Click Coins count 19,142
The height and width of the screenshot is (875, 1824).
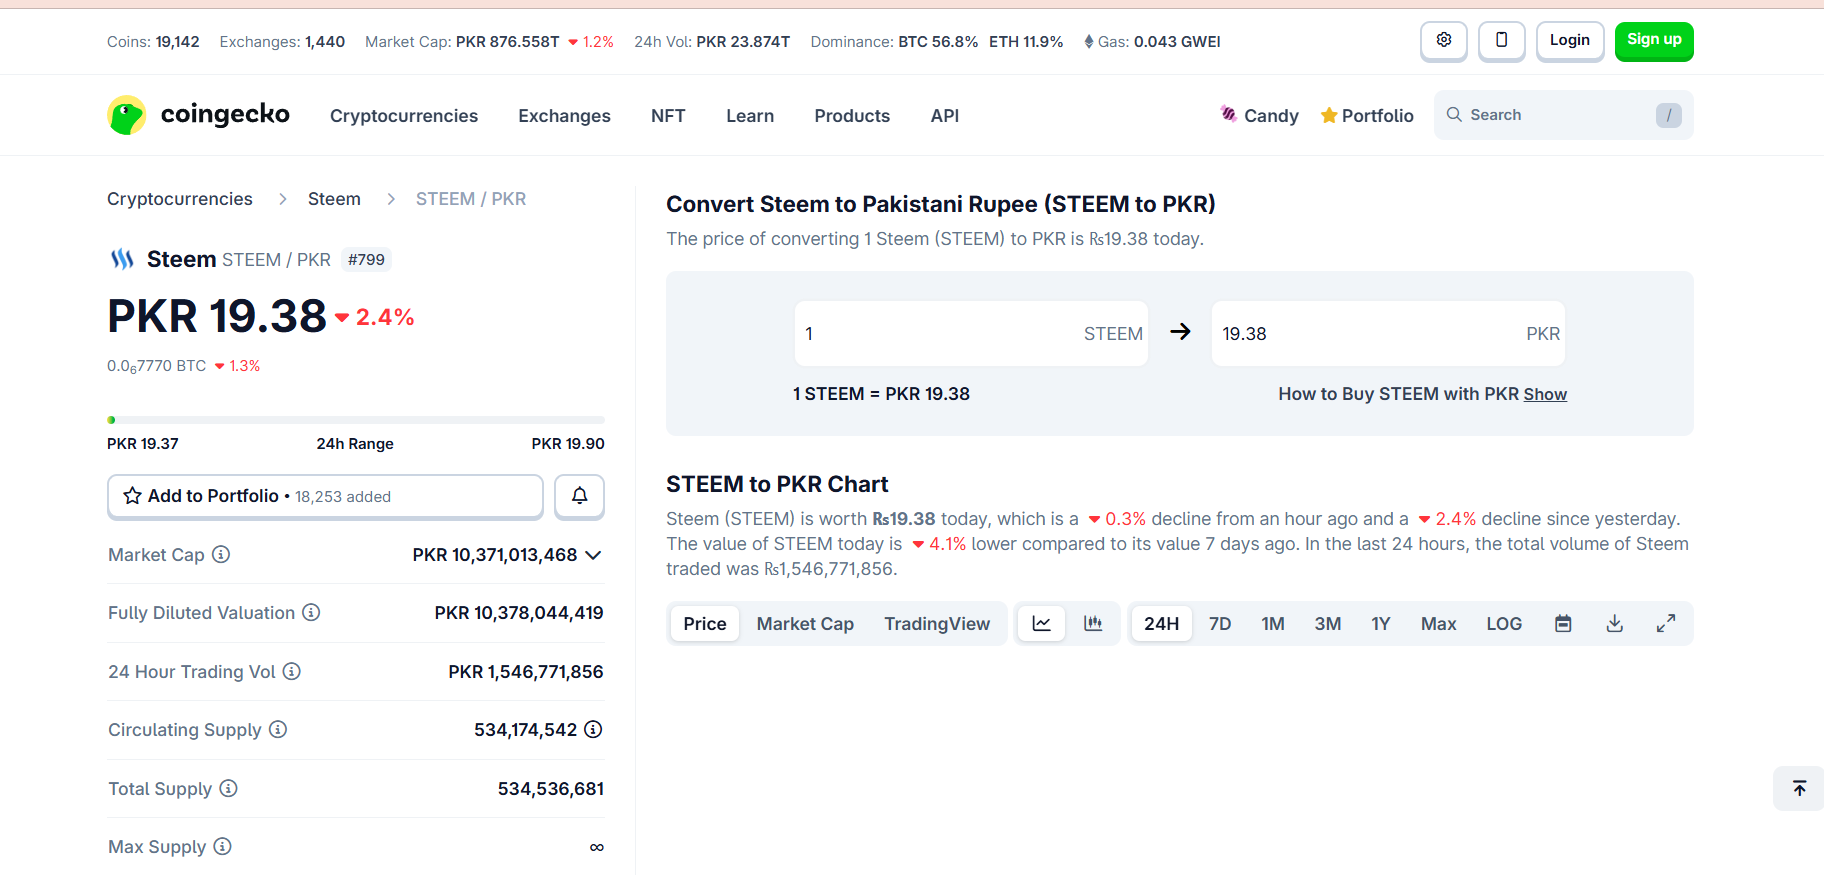coord(178,42)
